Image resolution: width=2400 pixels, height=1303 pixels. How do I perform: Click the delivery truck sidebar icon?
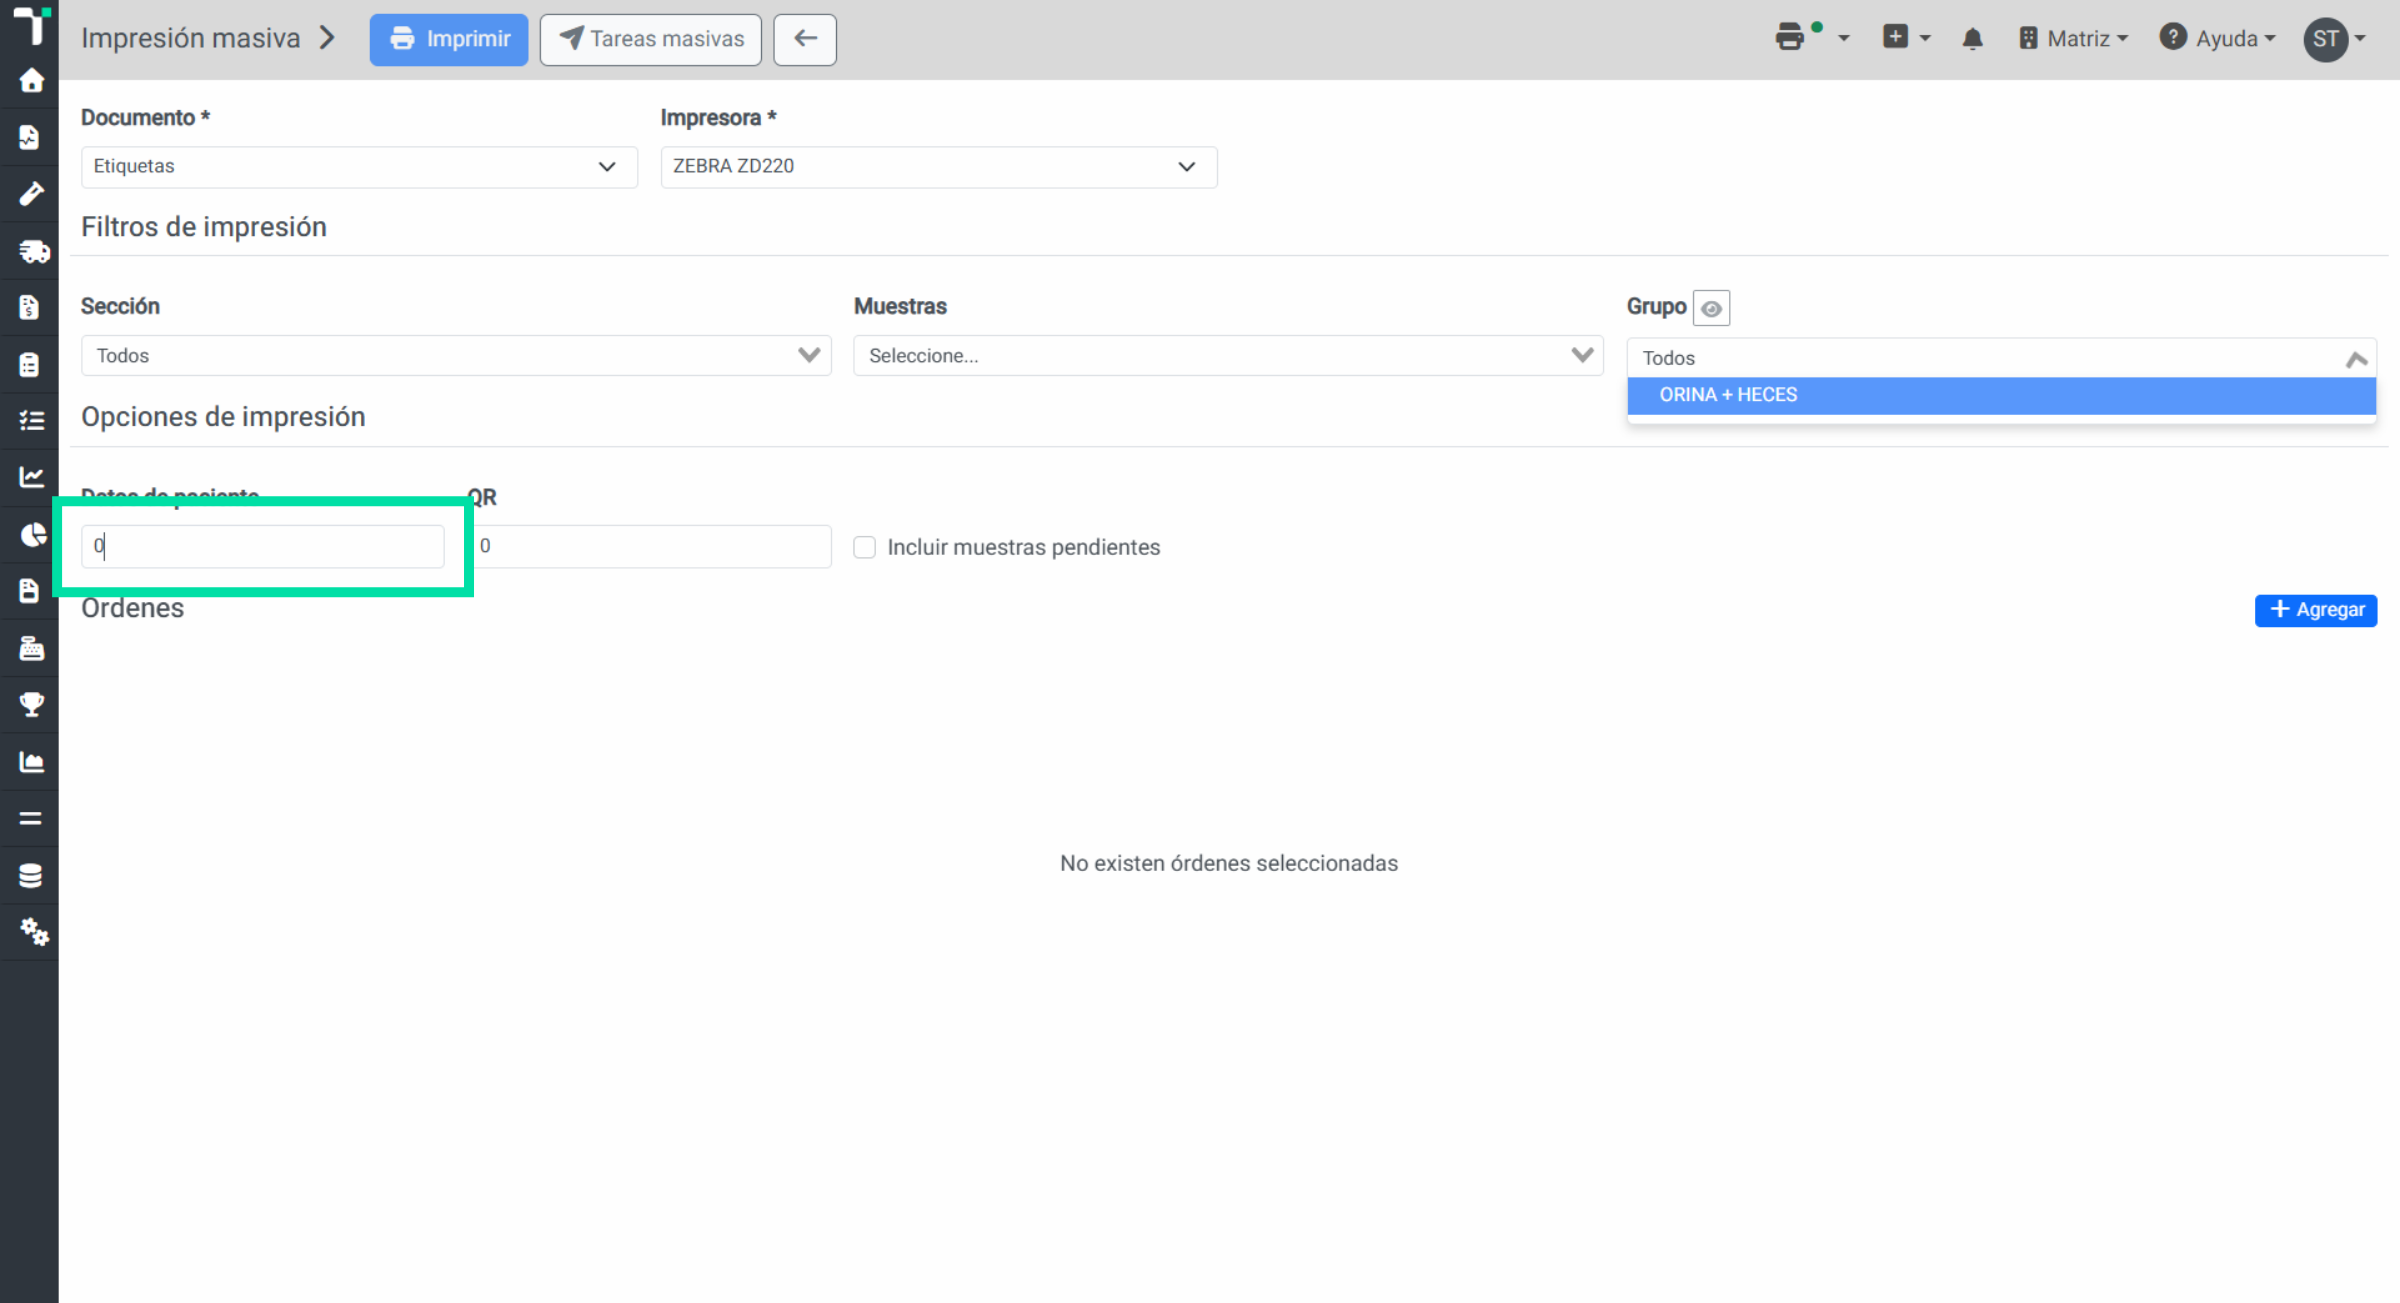[x=33, y=251]
